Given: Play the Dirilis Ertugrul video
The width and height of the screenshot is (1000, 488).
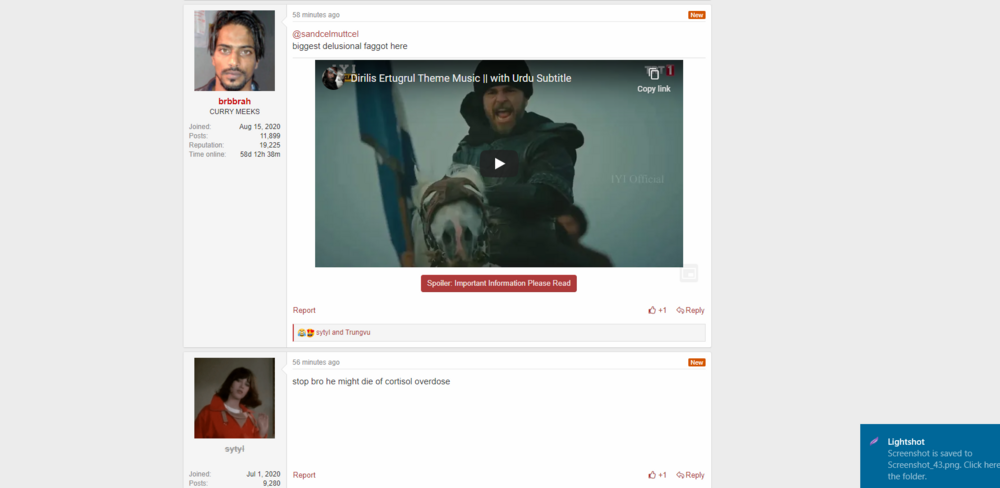Looking at the screenshot, I should point(499,164).
